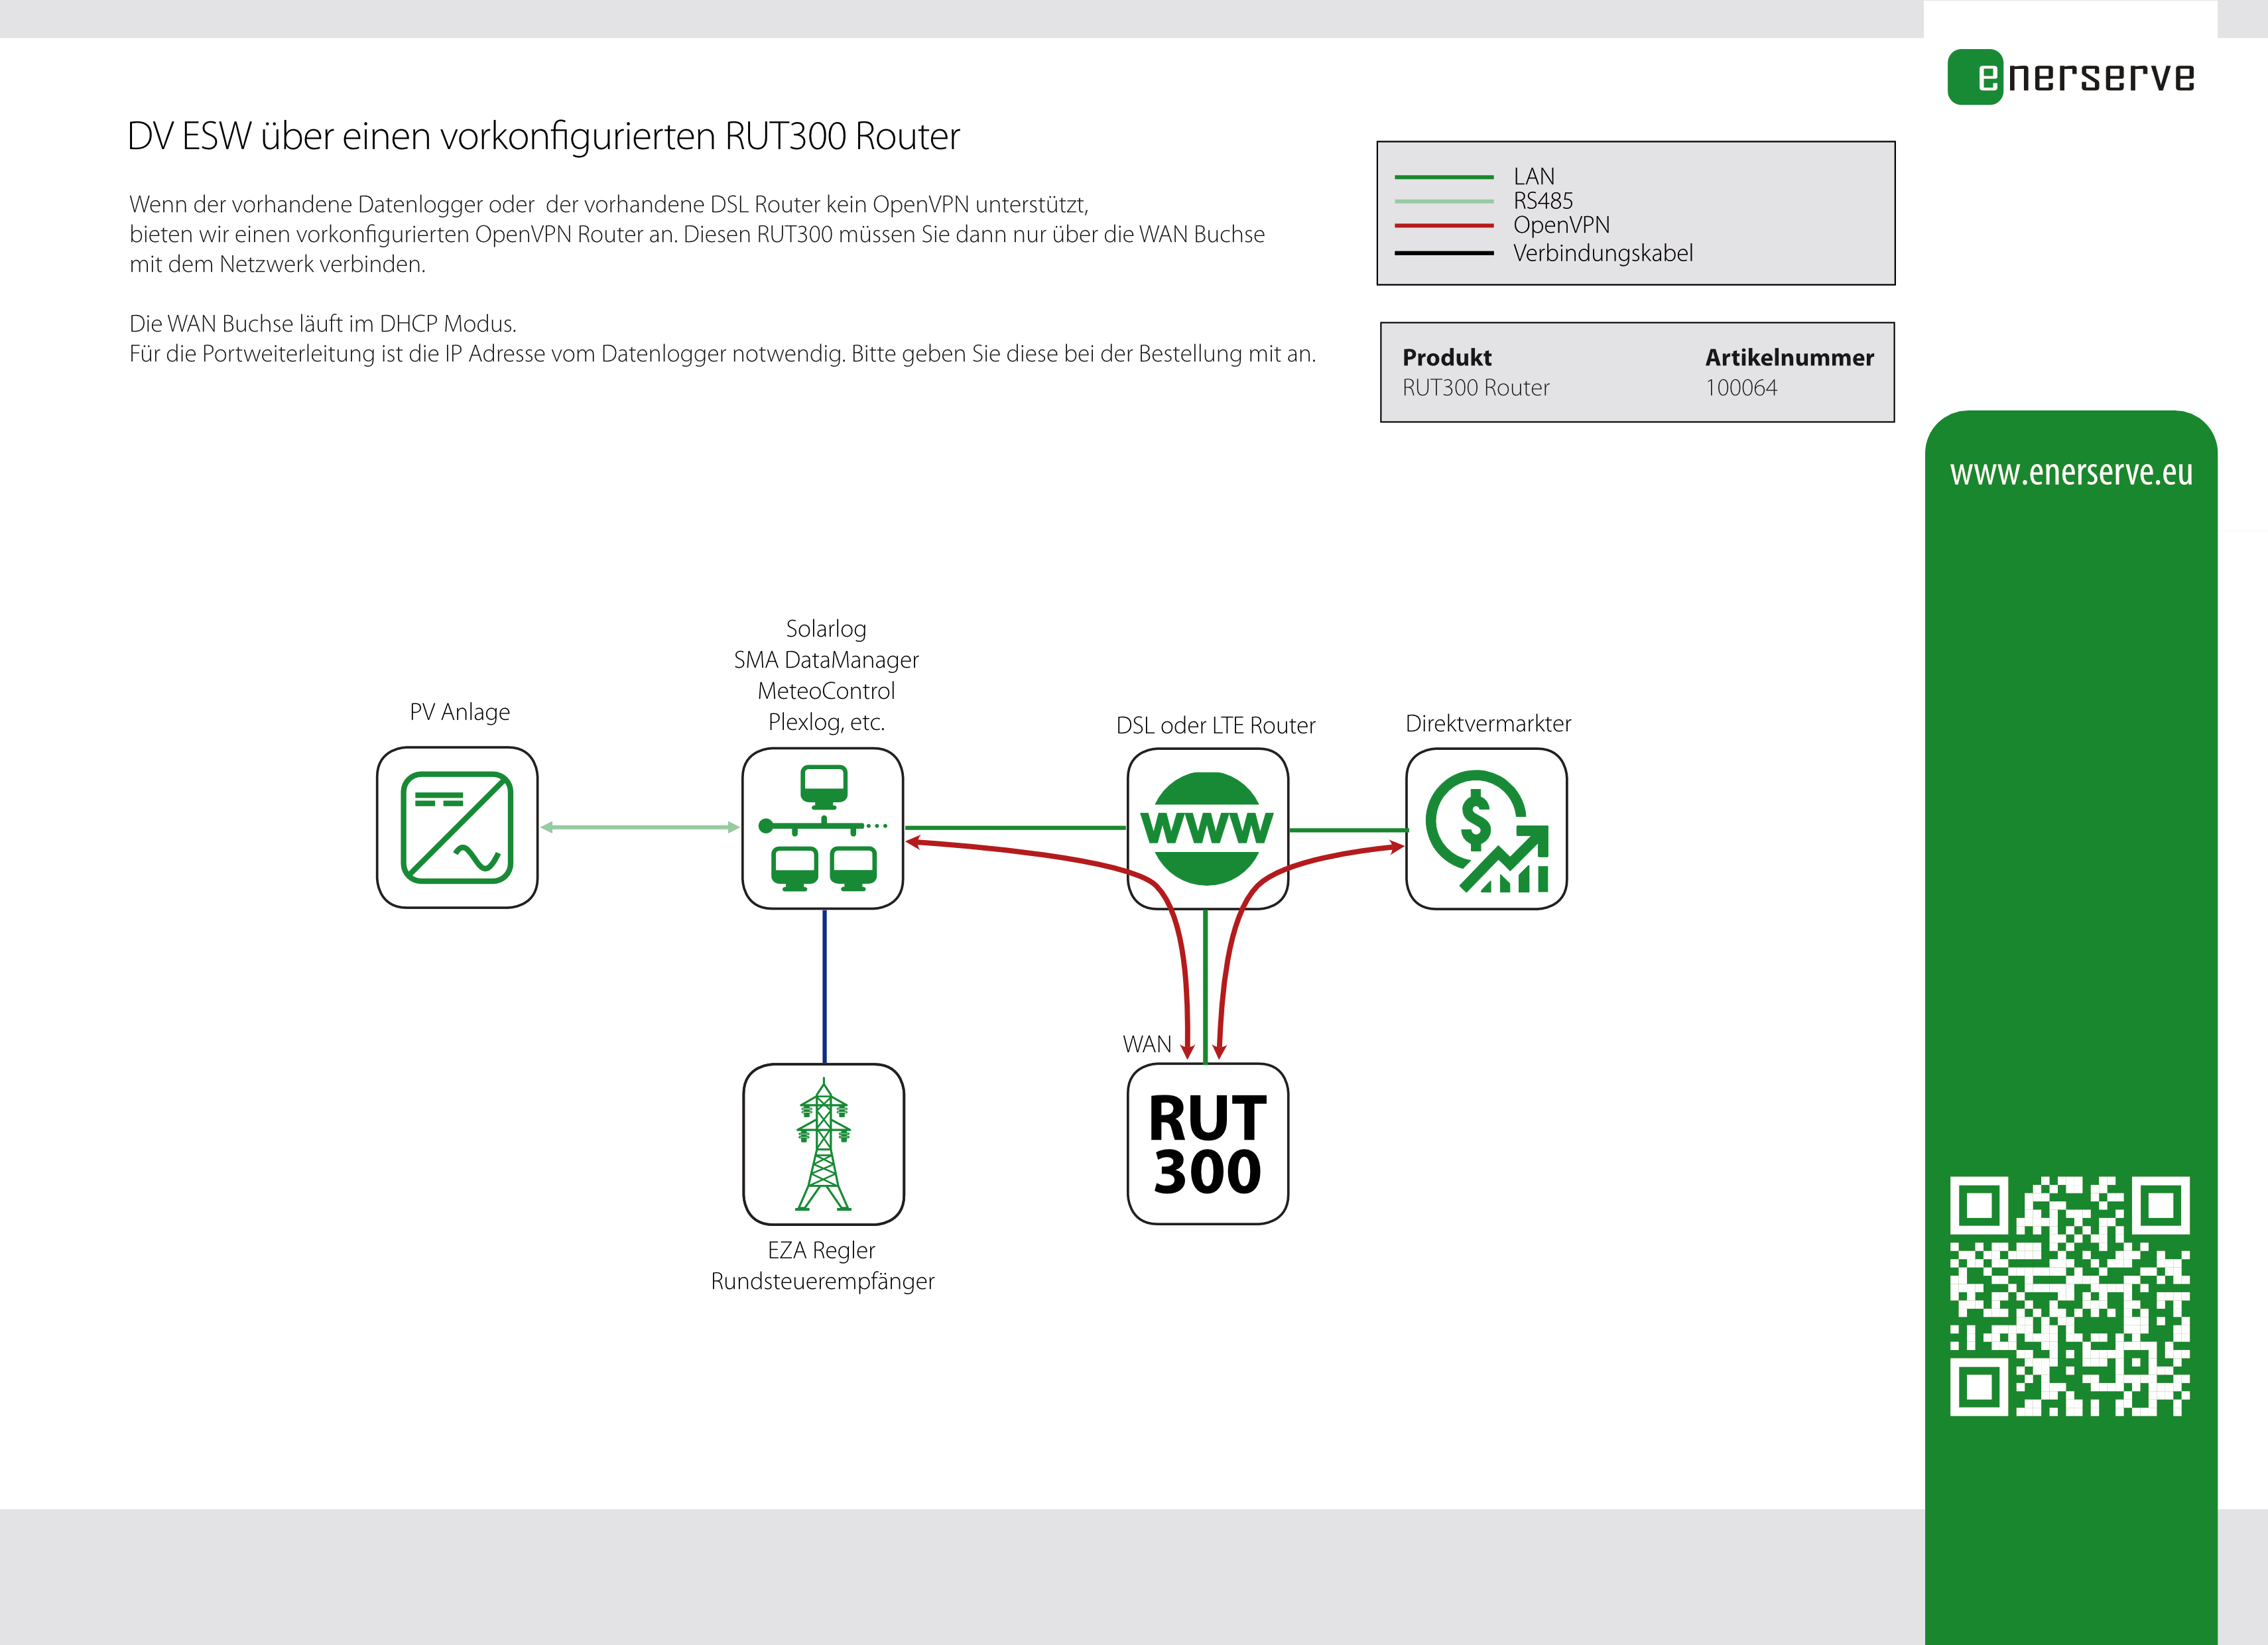
Task: Click the Direktvermarkter label above the icon
Action: [x=1489, y=722]
